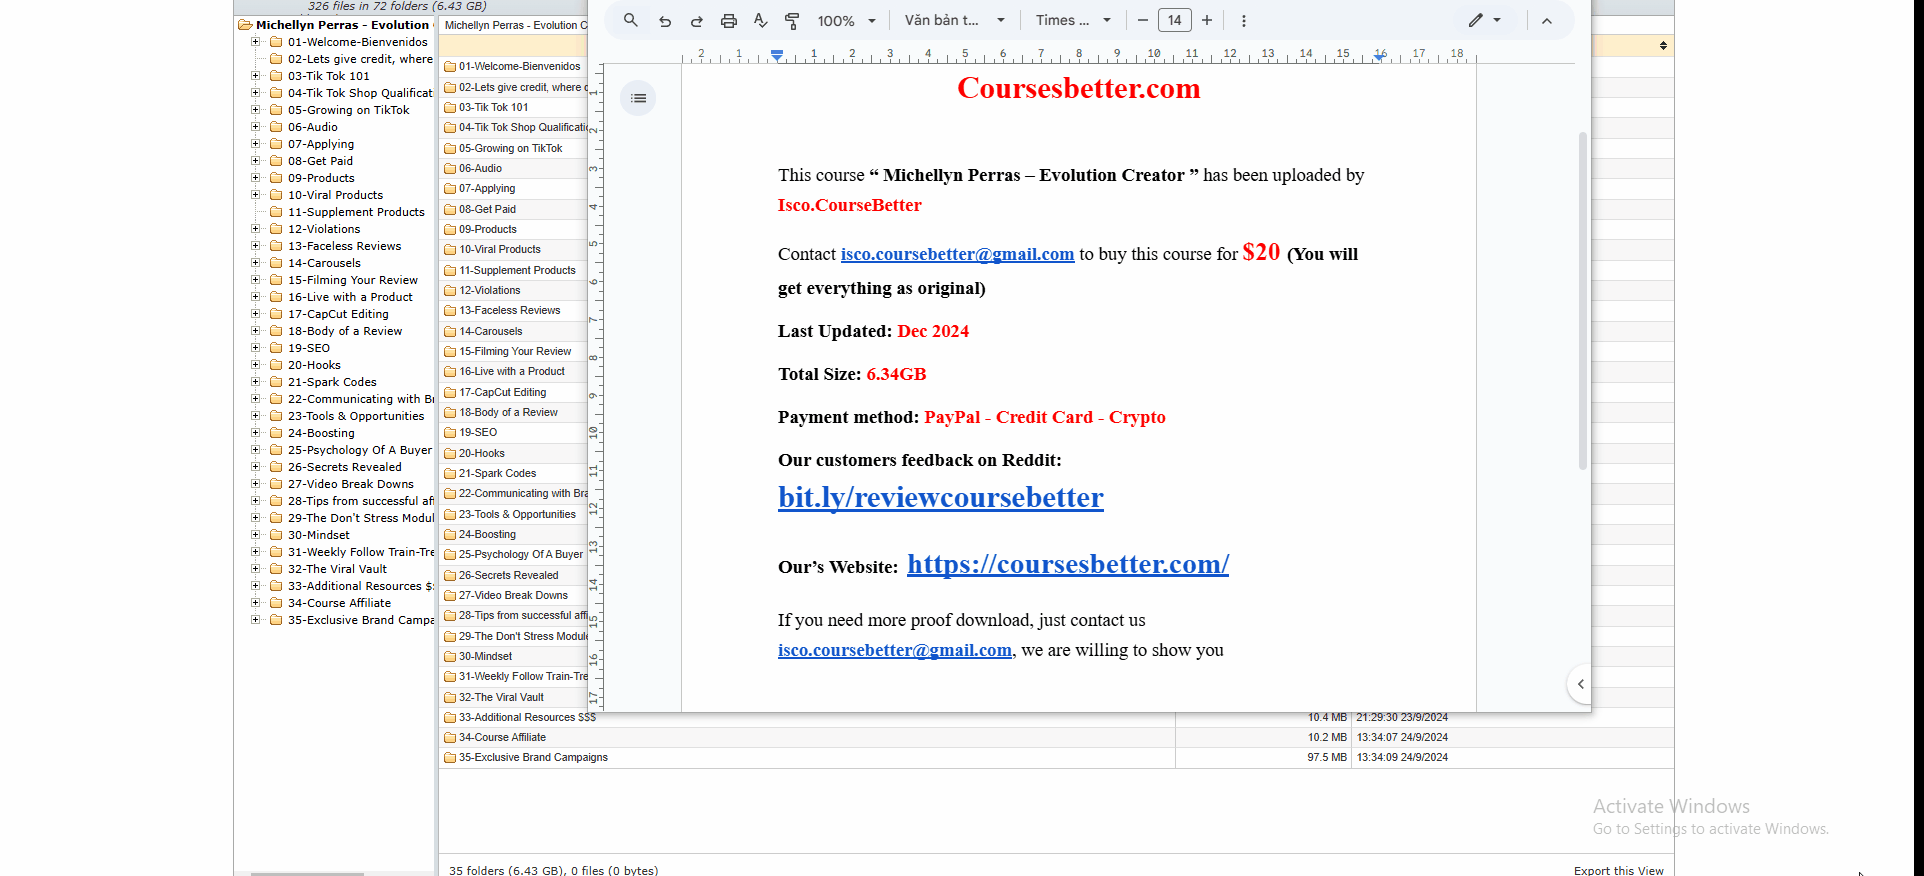
Task: Click the document's vertical scrollbar
Action: point(1582,300)
